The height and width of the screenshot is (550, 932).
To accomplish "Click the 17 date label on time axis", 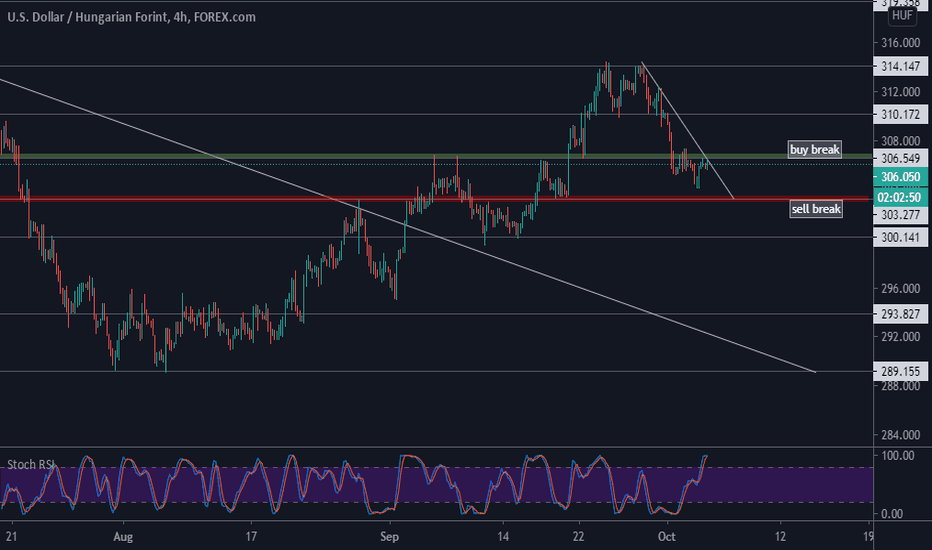I will click(251, 537).
